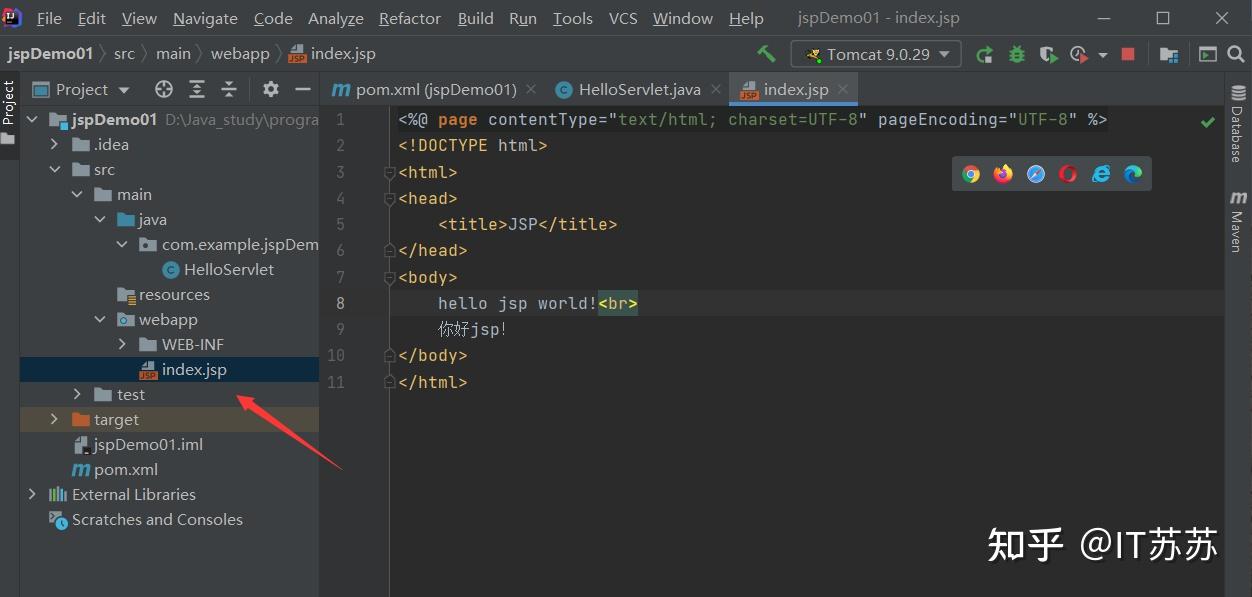Open page in Chrome browser icon
Image resolution: width=1252 pixels, height=597 pixels.
pyautogui.click(x=971, y=174)
